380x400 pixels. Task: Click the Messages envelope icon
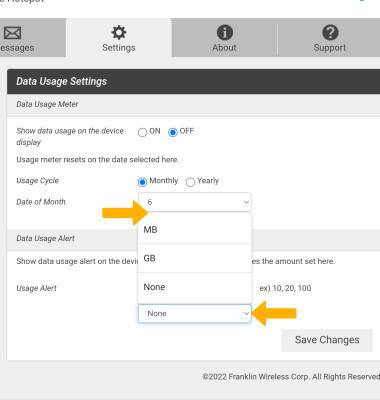[12, 33]
